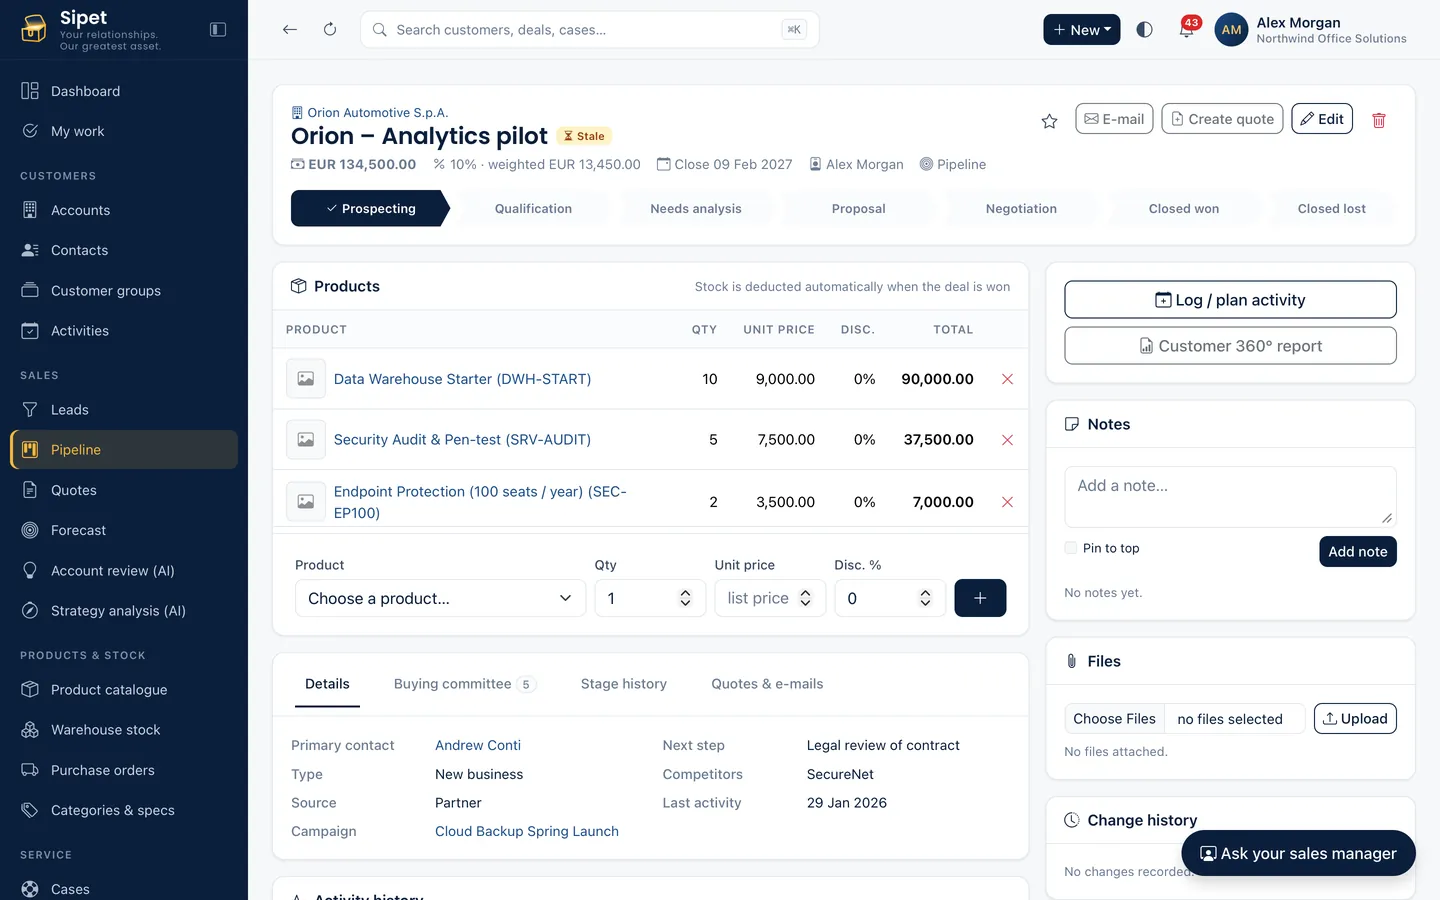Open Dashboard from the sidebar
Image resolution: width=1440 pixels, height=900 pixels.
[x=124, y=91]
